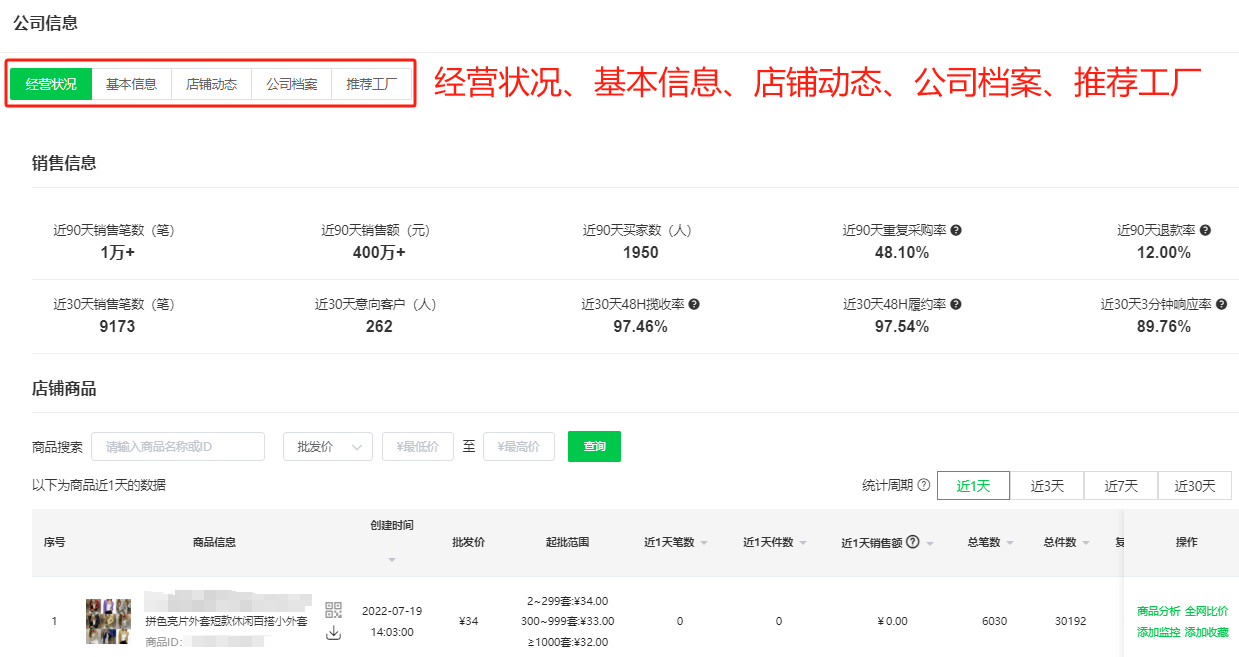
Task: Click the QR code icon for the first product
Action: (x=334, y=609)
